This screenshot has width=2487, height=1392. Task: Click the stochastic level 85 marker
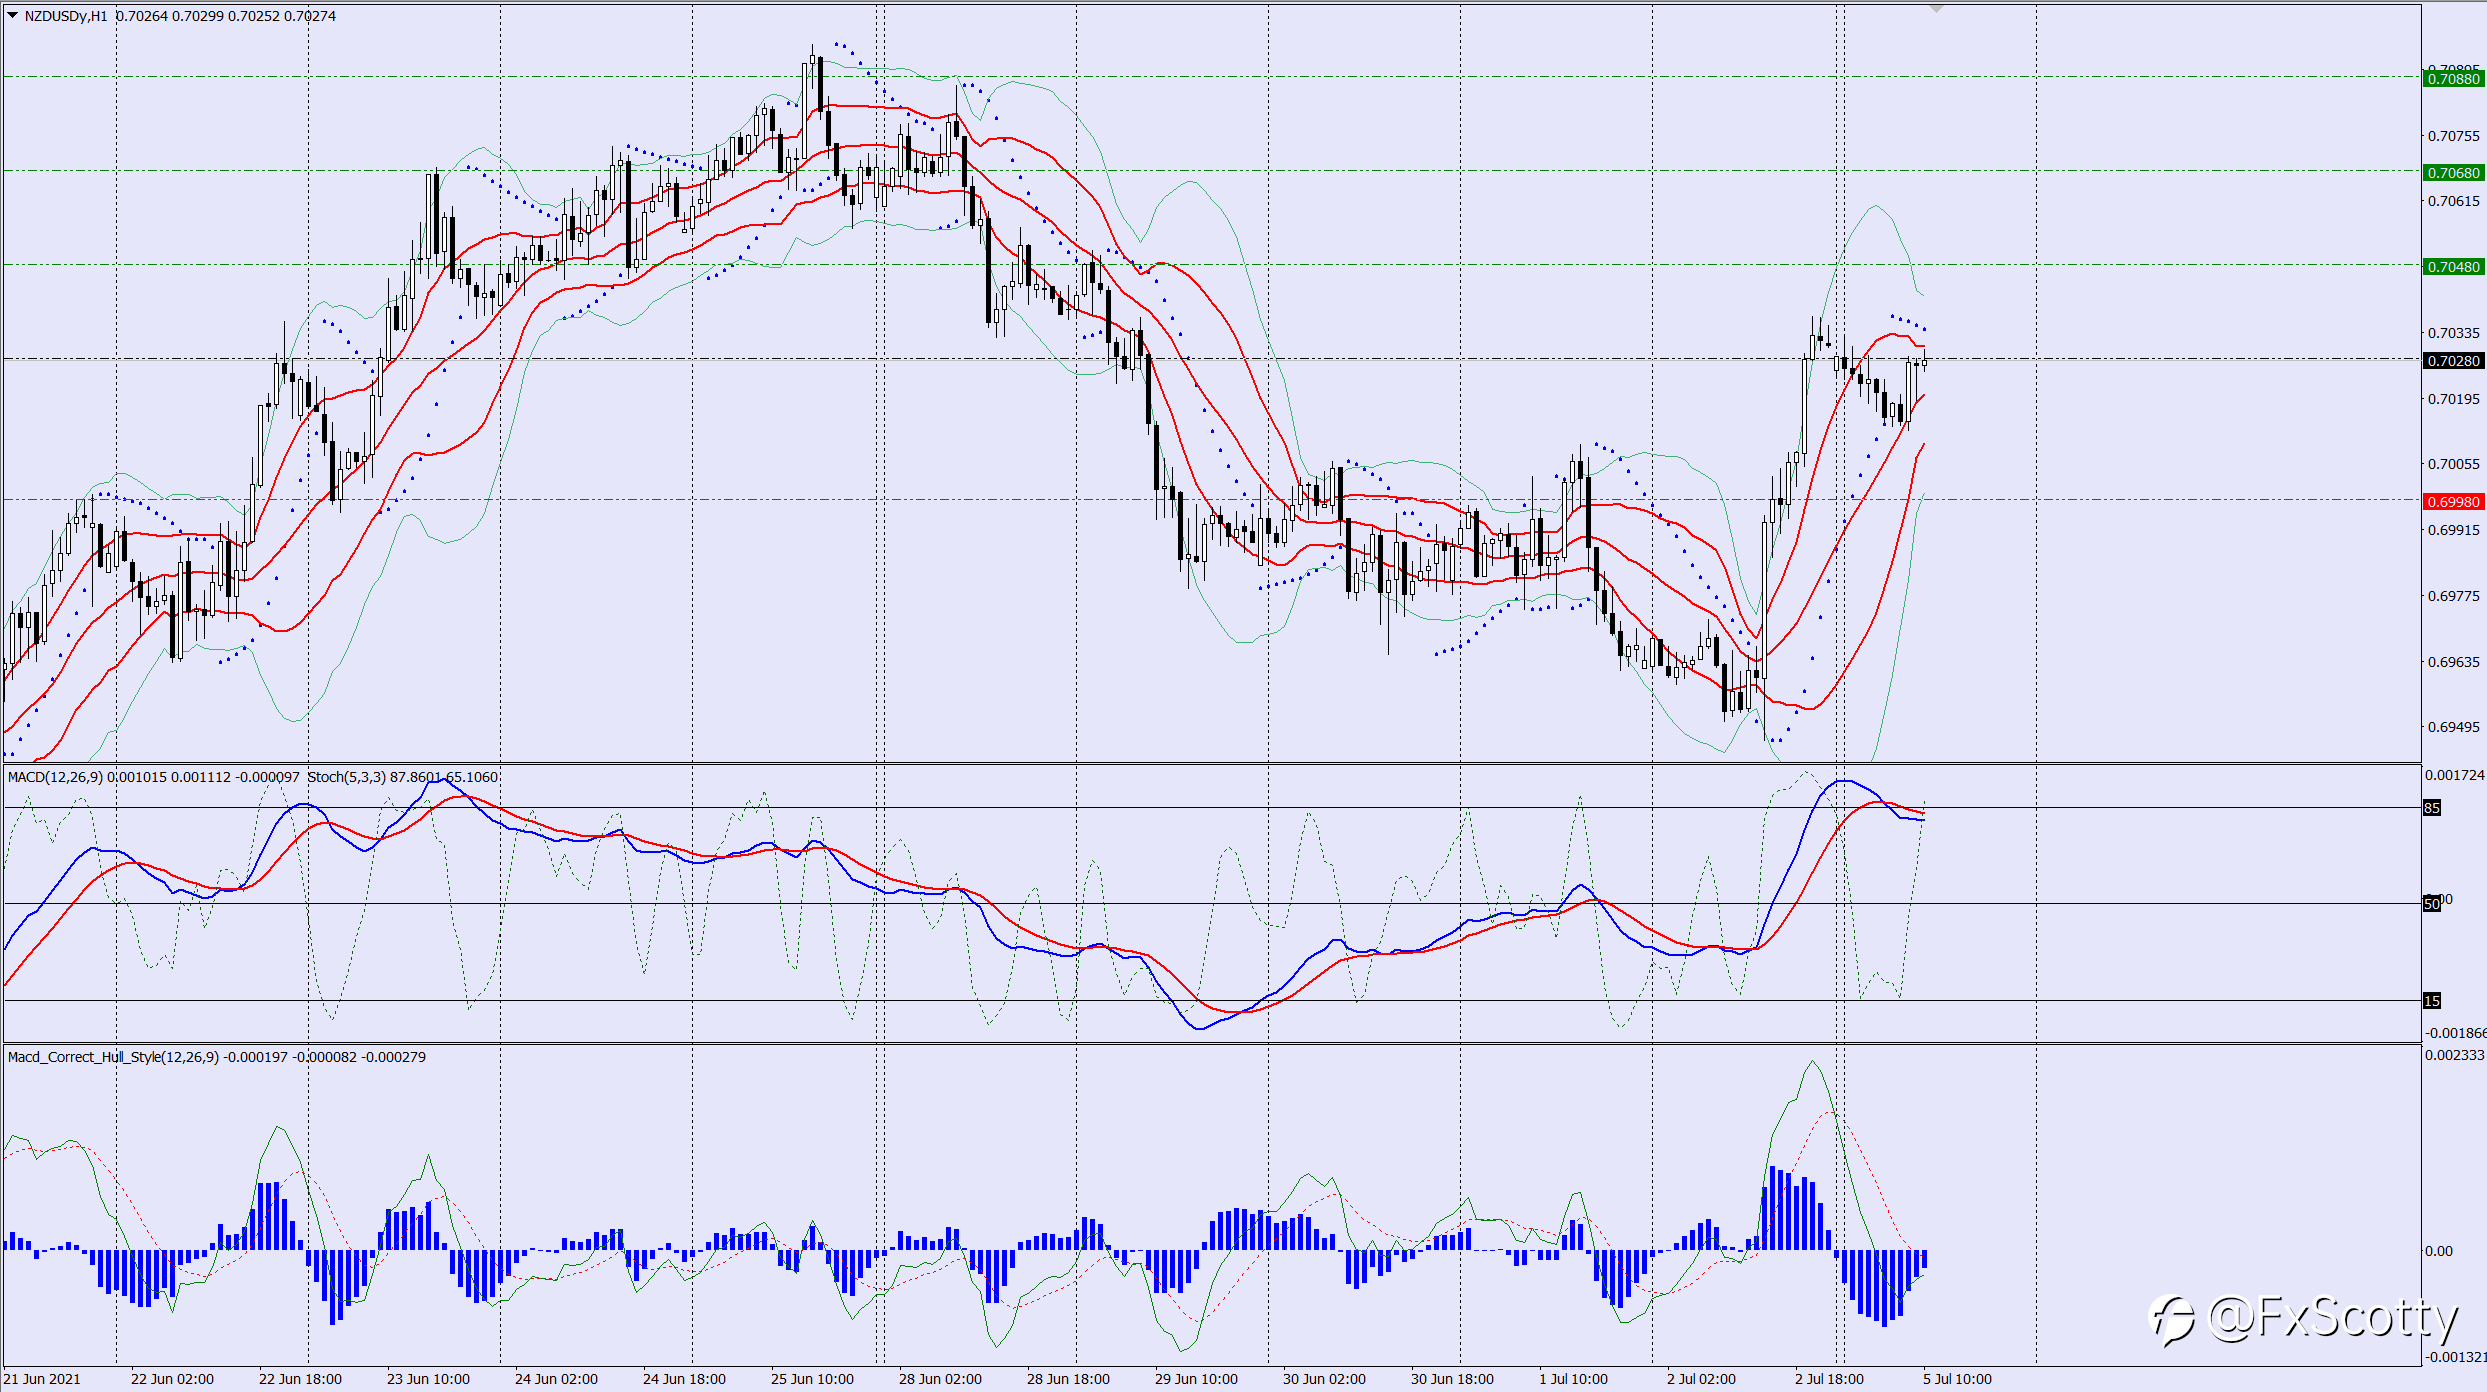tap(2432, 808)
